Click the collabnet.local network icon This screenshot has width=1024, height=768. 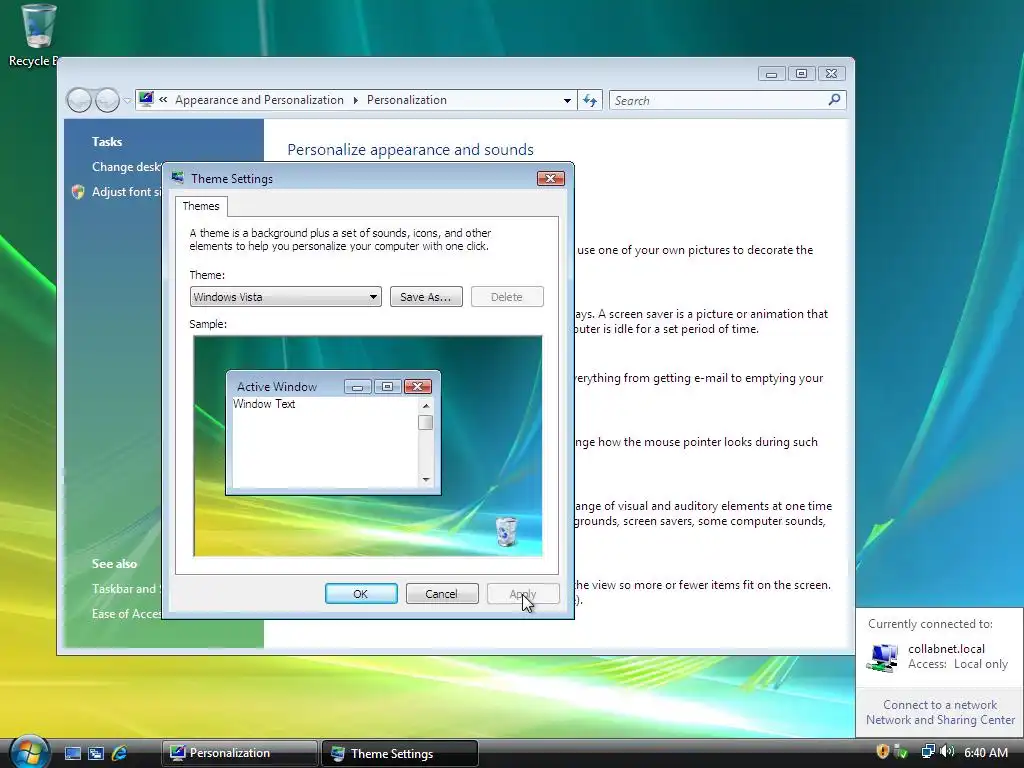(882, 657)
